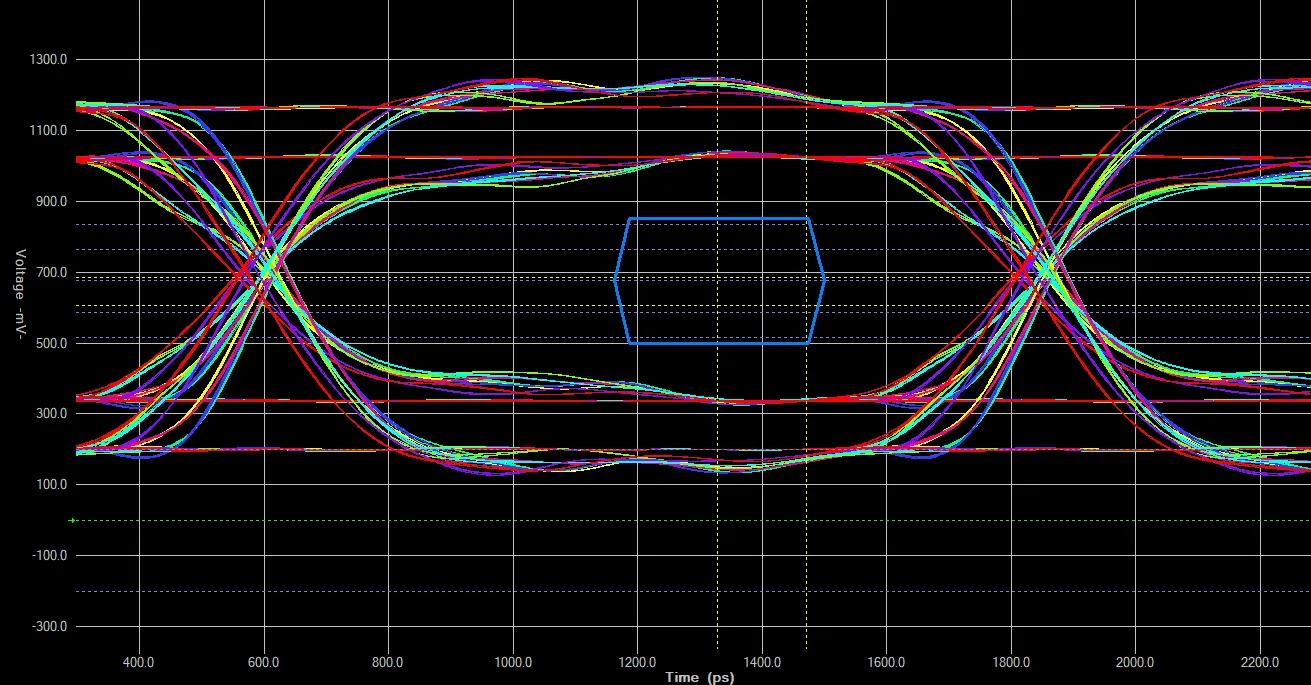Image resolution: width=1311 pixels, height=685 pixels.
Task: Click inside the blue hexagonal eye mask
Action: (719, 281)
